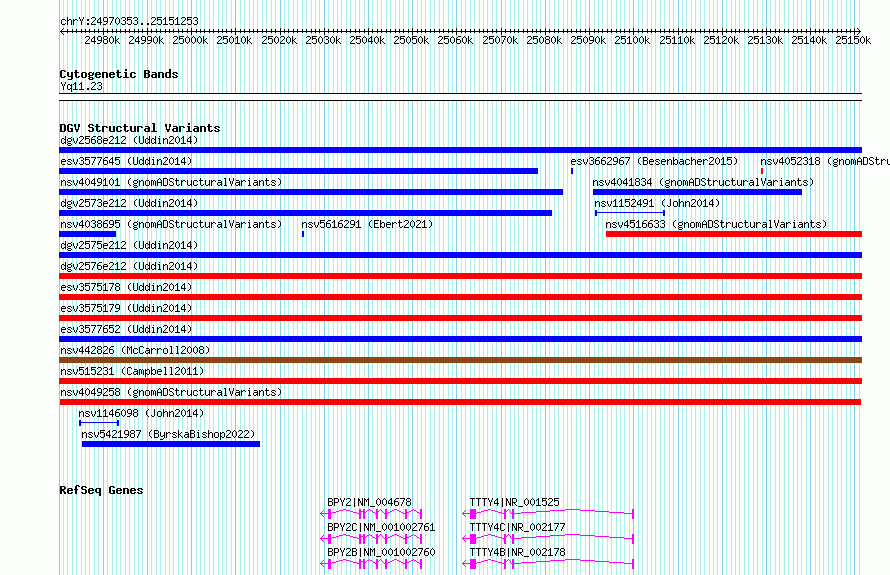890x575 pixels.
Task: Click the blue bar under nsv5421987
Action: 171,444
